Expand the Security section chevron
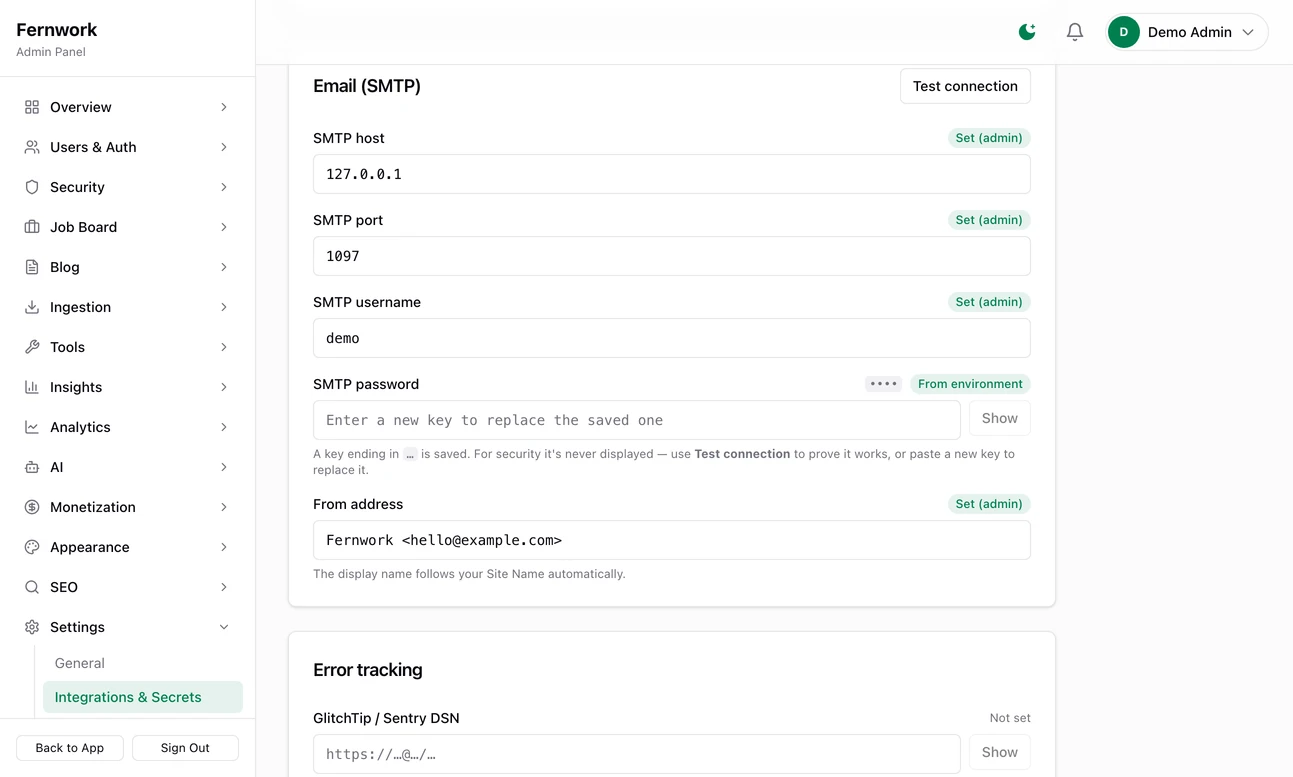The height and width of the screenshot is (777, 1293). [224, 187]
